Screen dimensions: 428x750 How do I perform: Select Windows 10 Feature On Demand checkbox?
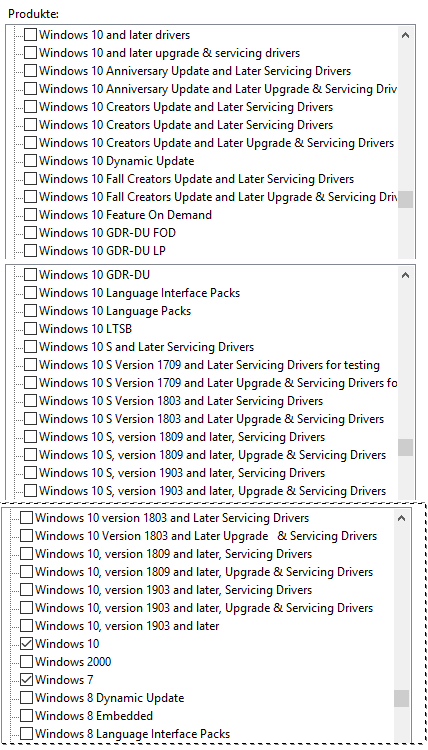30,215
